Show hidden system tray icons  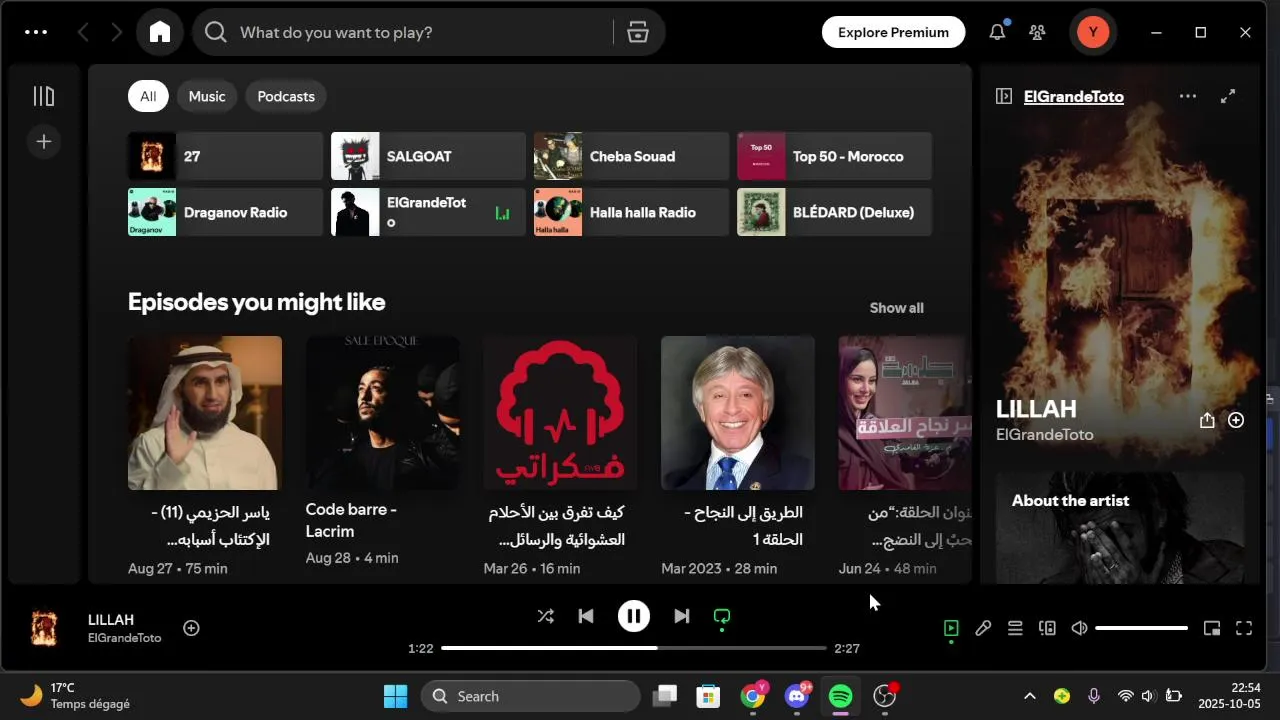[1029, 696]
